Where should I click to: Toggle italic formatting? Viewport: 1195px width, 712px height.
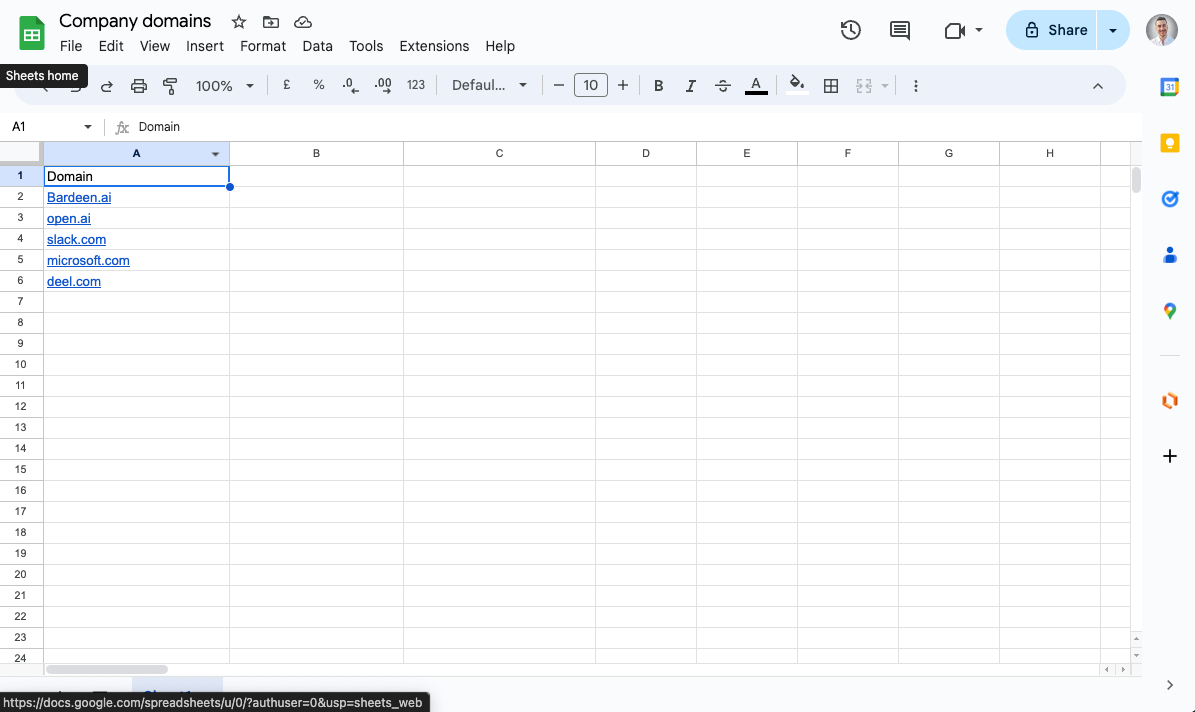[x=690, y=86]
